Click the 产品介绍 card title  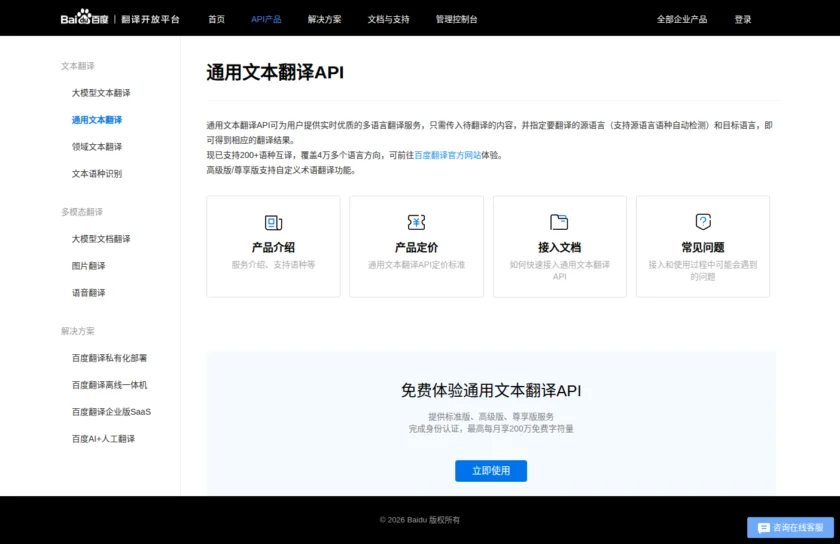coord(273,247)
